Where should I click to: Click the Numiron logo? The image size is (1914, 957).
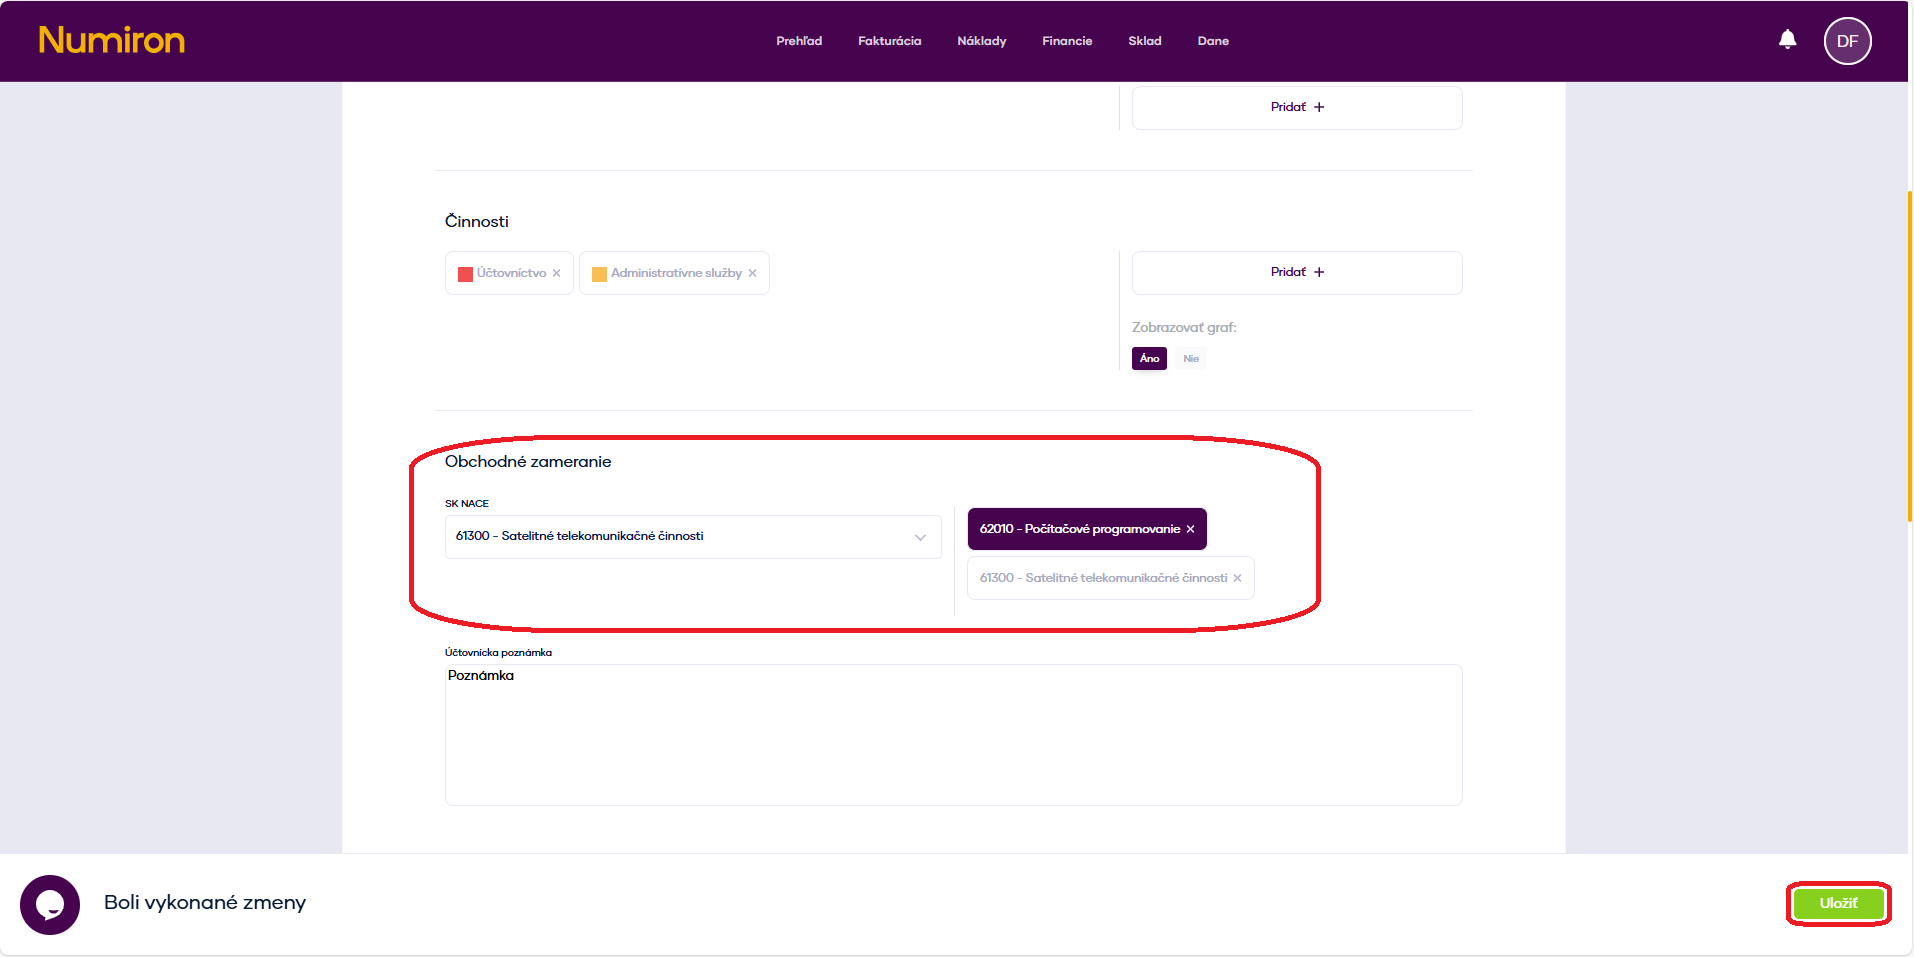(111, 40)
